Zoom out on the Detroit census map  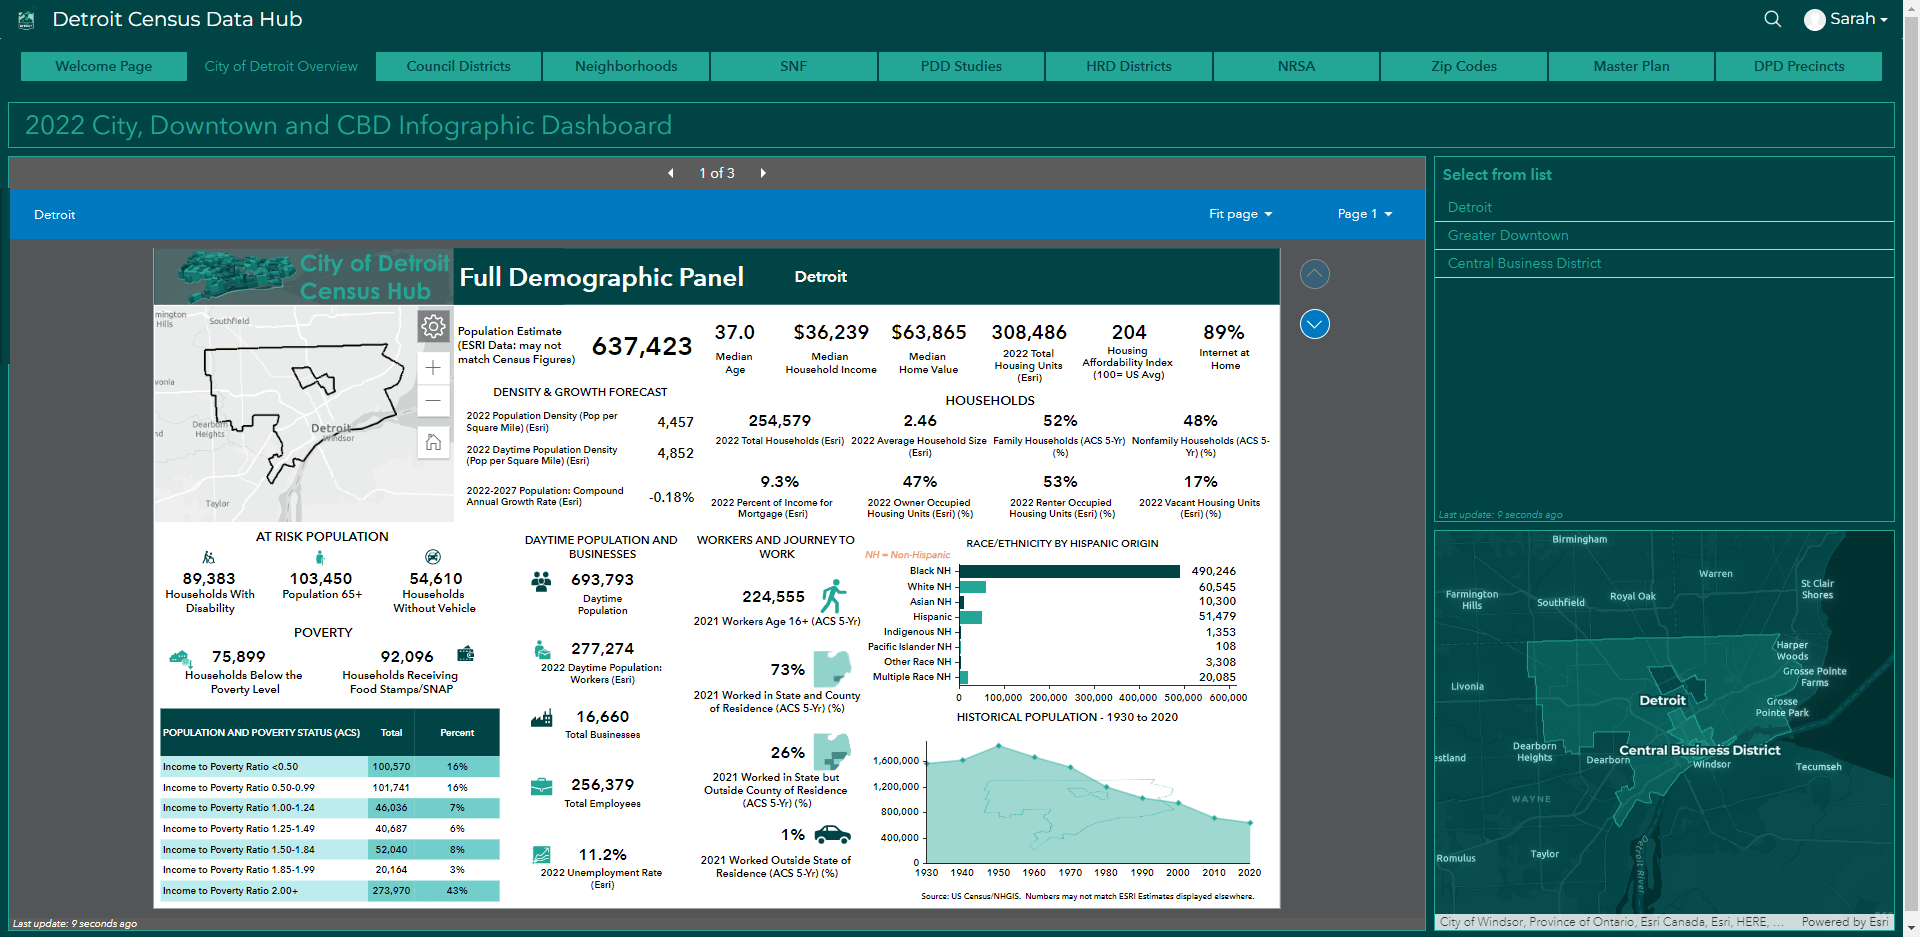433,401
